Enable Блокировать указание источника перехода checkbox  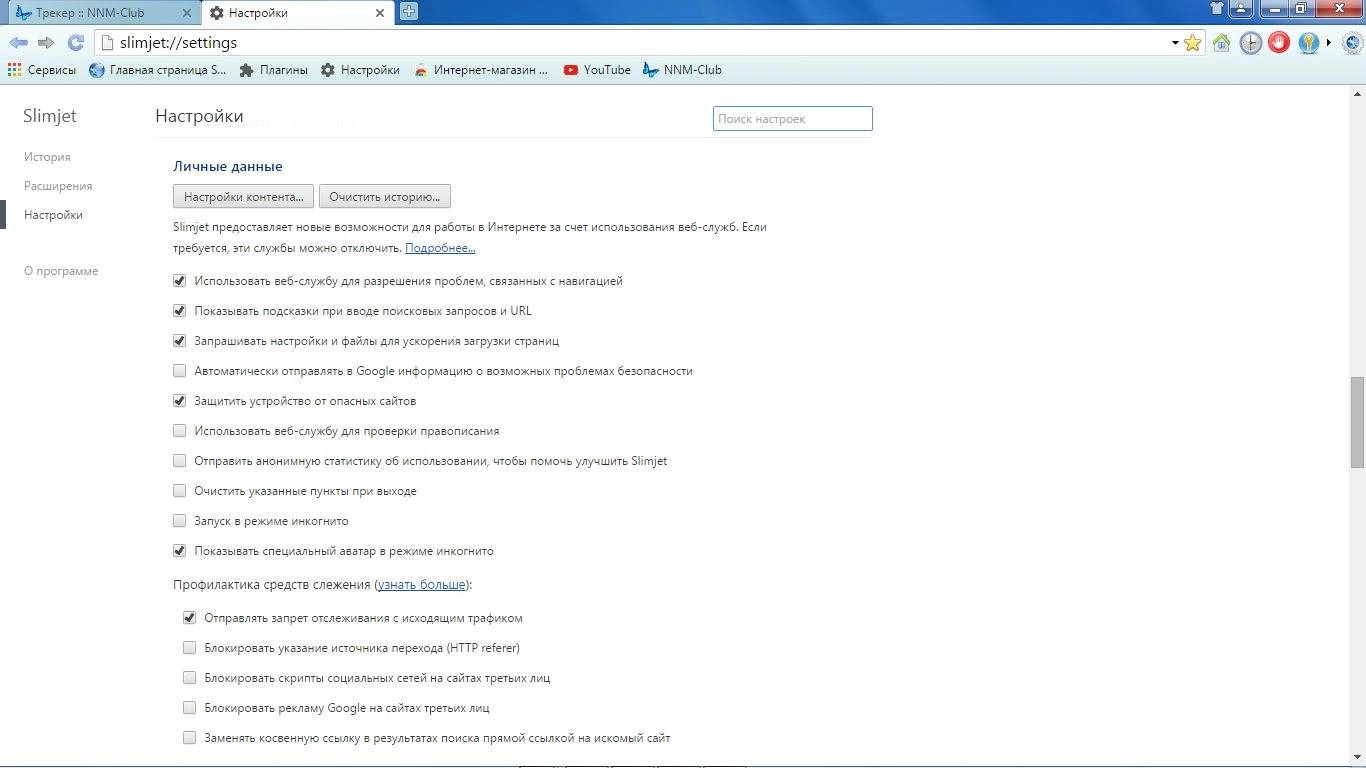190,648
